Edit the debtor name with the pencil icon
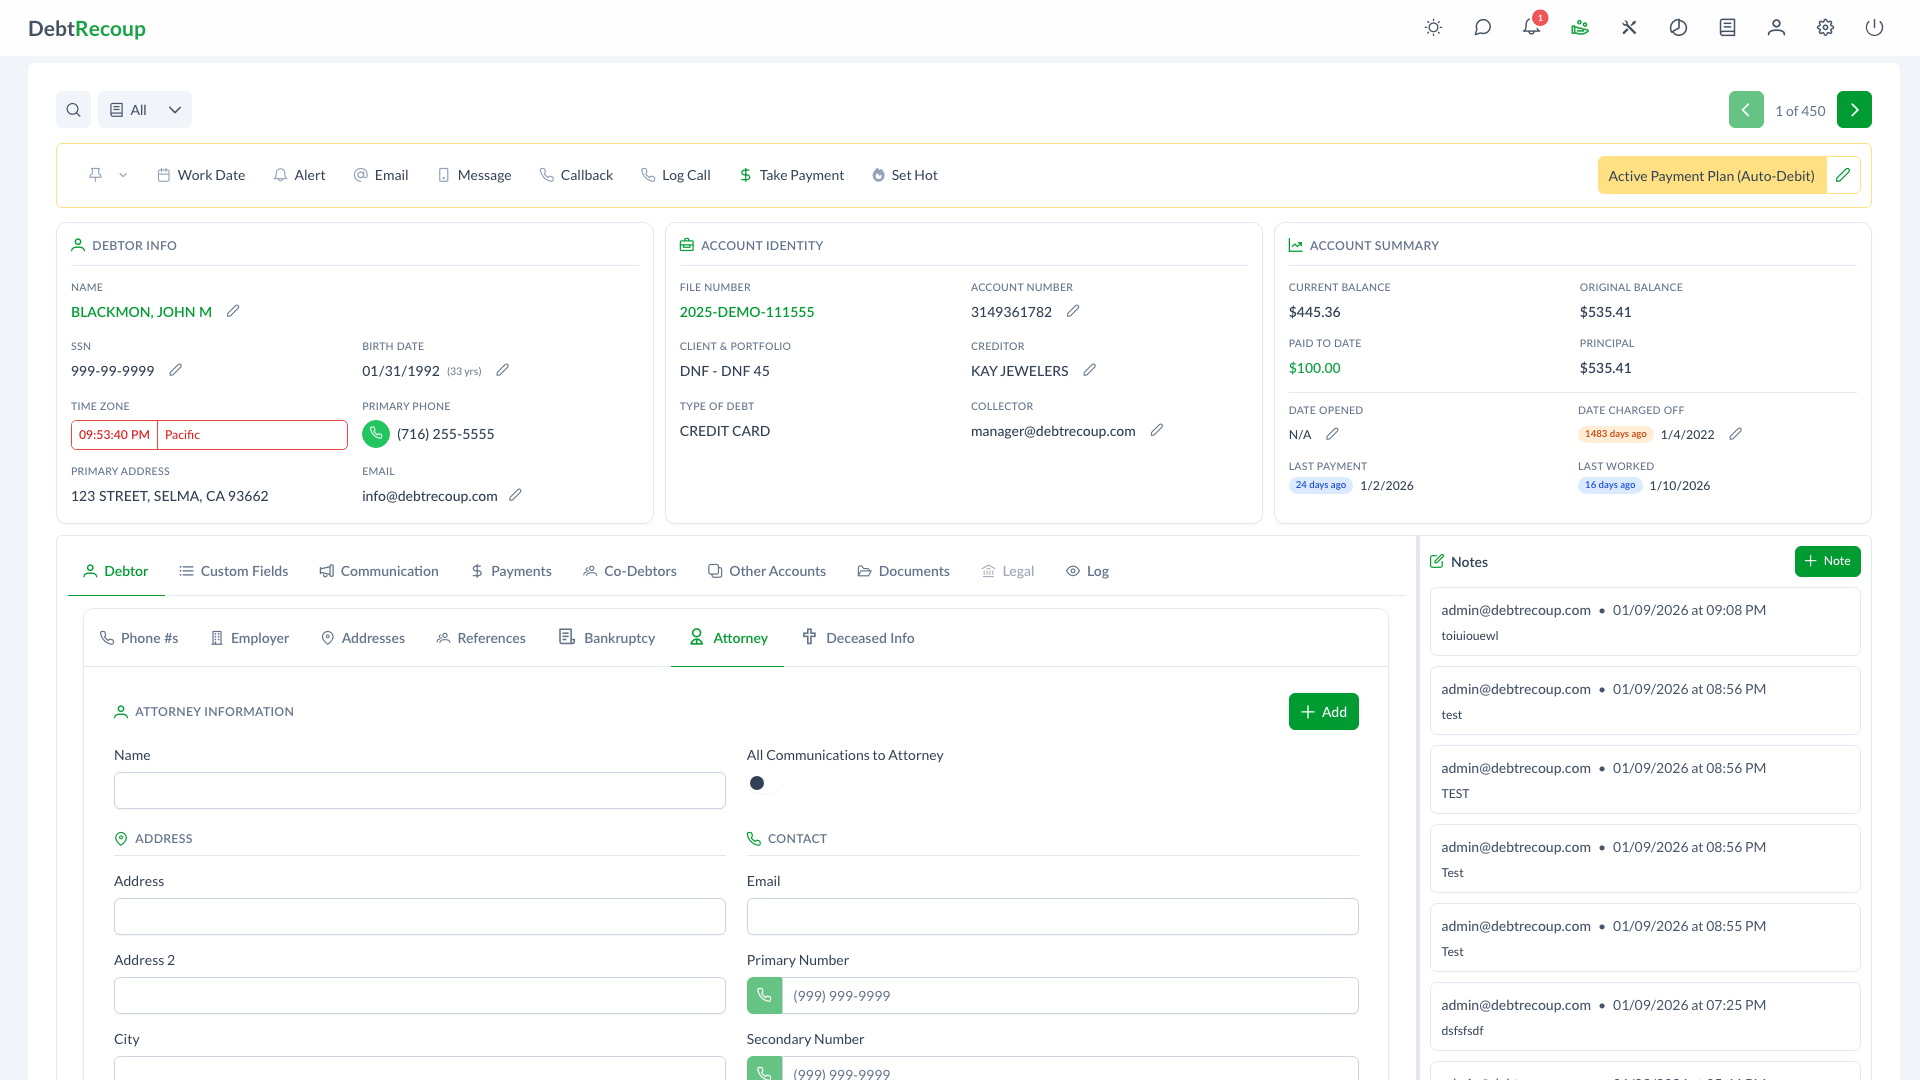Image resolution: width=1920 pixels, height=1080 pixels. click(233, 311)
